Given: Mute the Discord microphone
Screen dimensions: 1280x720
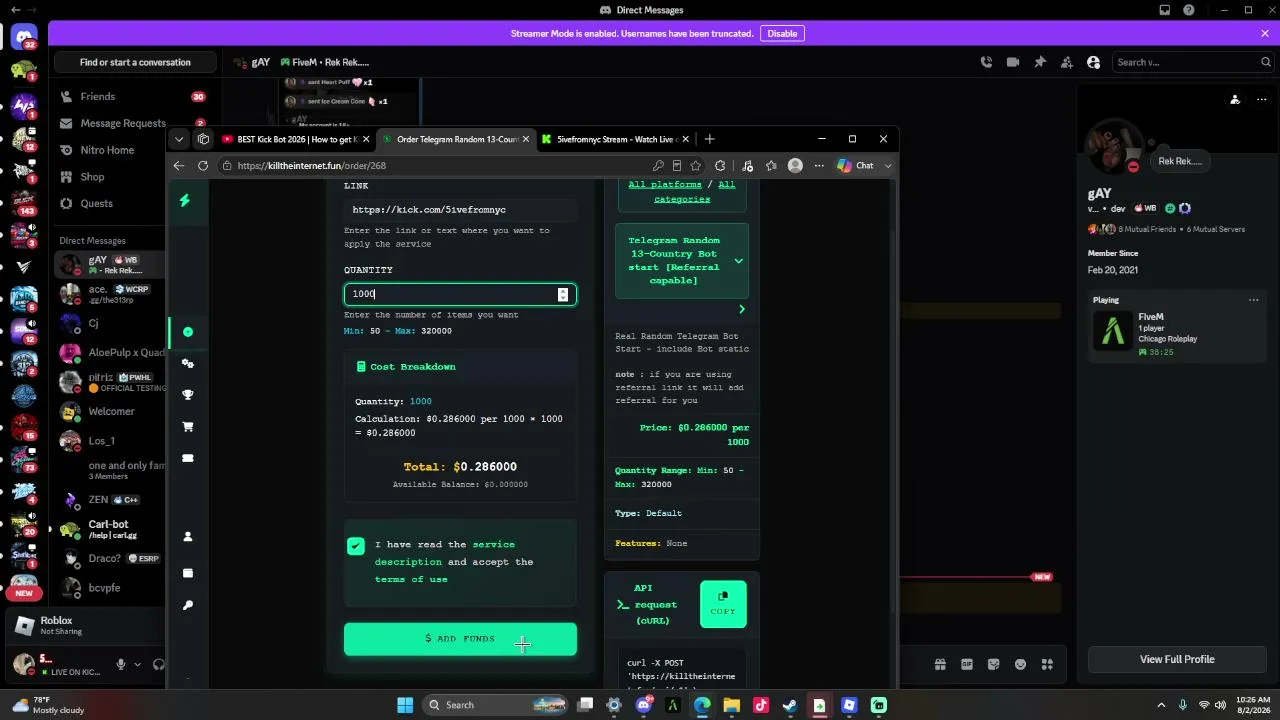Looking at the screenshot, I should tap(121, 664).
